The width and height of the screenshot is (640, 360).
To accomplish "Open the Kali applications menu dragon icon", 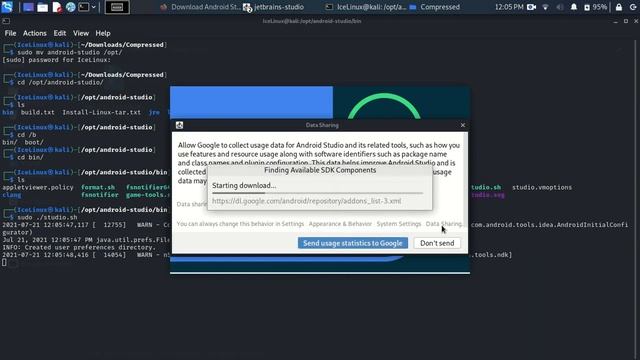I will click(x=7, y=7).
